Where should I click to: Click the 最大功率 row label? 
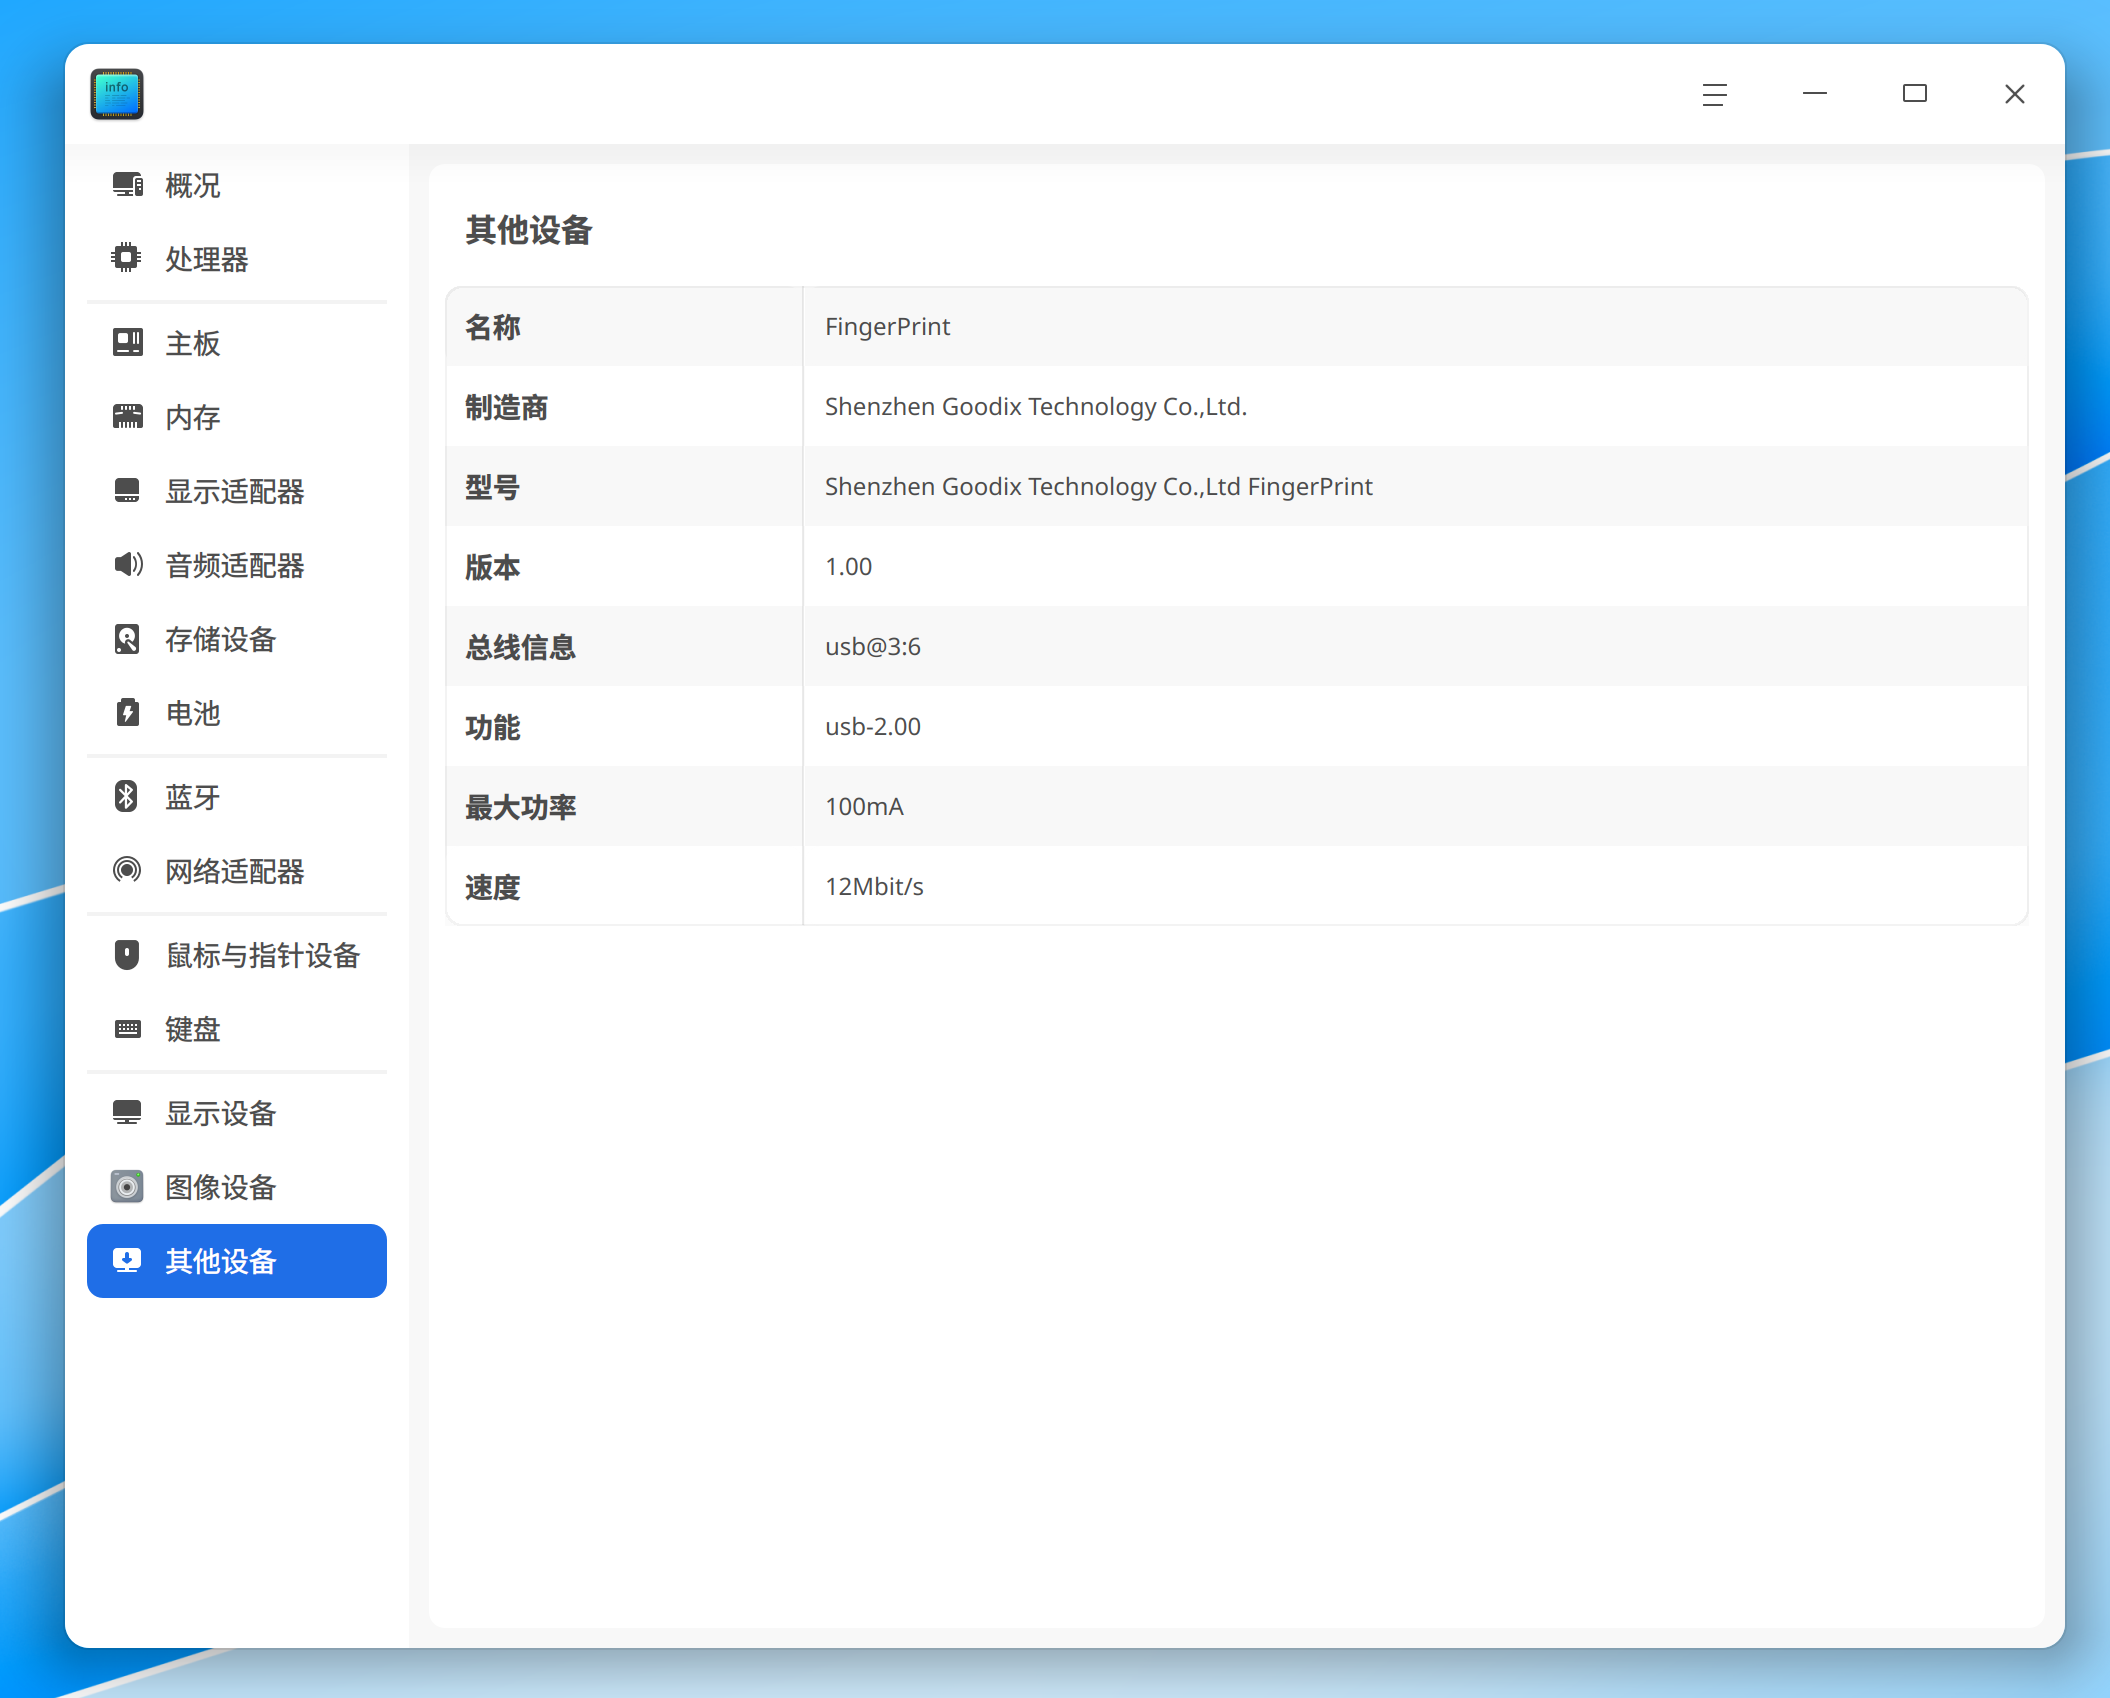521,807
